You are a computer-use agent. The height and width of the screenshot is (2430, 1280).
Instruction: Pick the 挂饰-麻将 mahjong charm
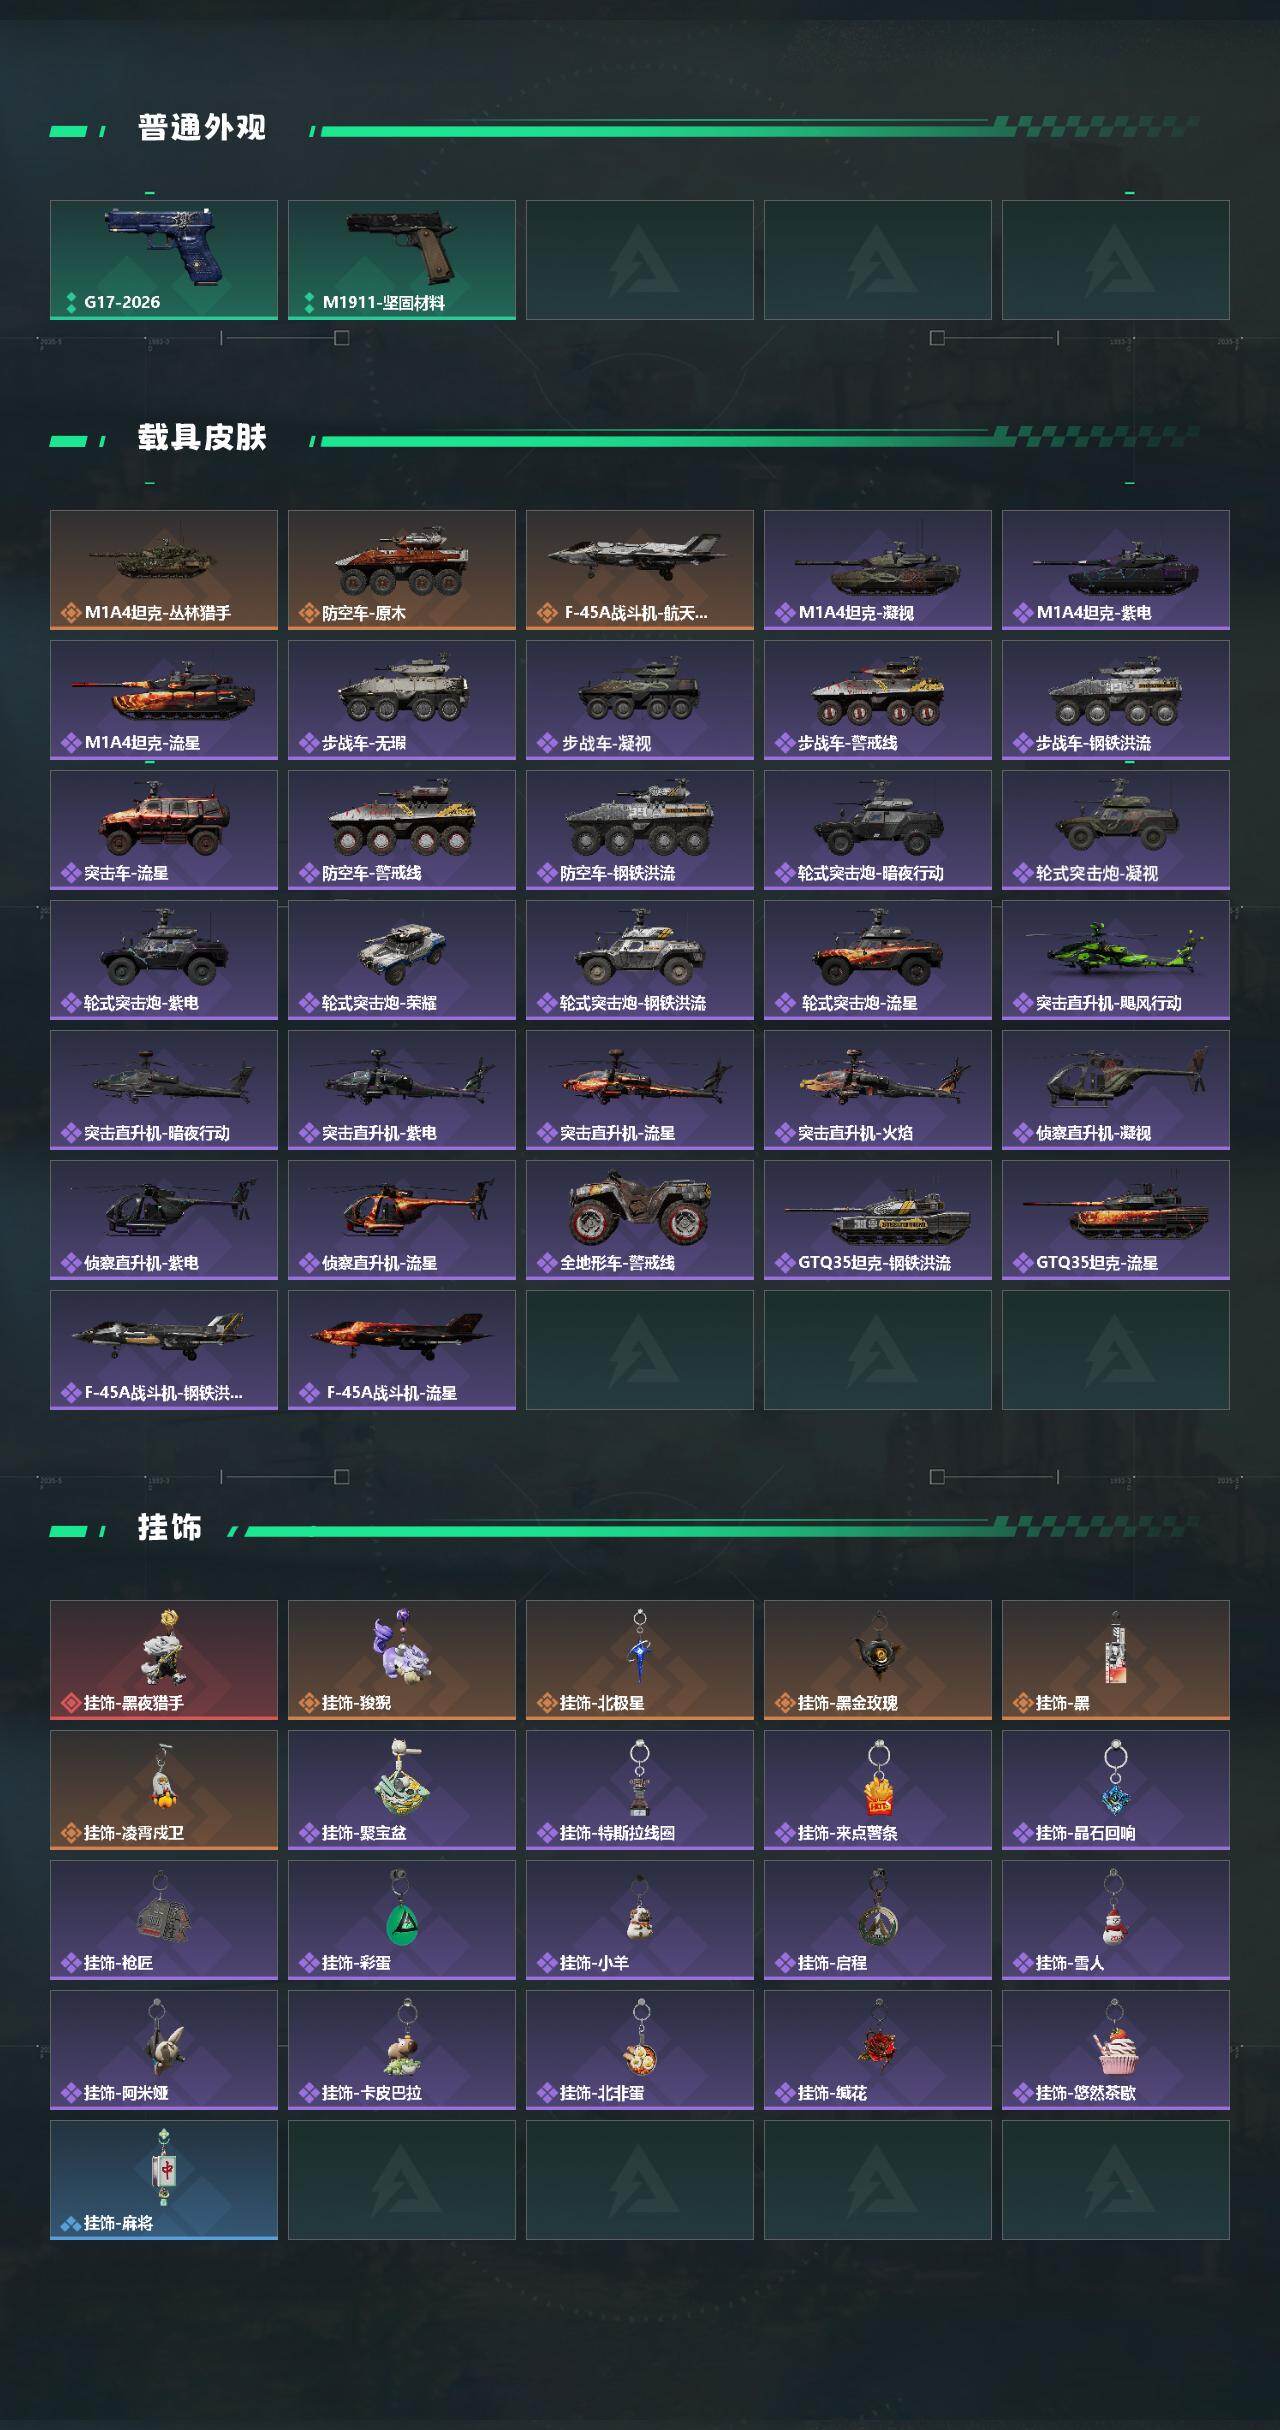[164, 2180]
